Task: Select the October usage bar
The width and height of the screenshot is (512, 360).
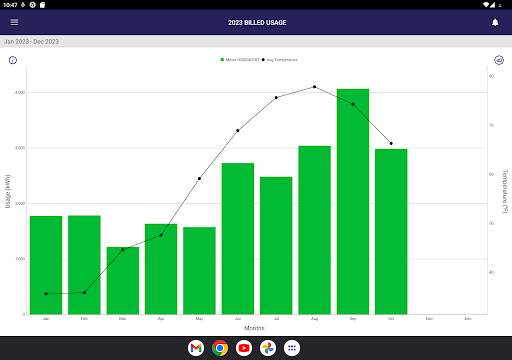Action: (x=391, y=231)
